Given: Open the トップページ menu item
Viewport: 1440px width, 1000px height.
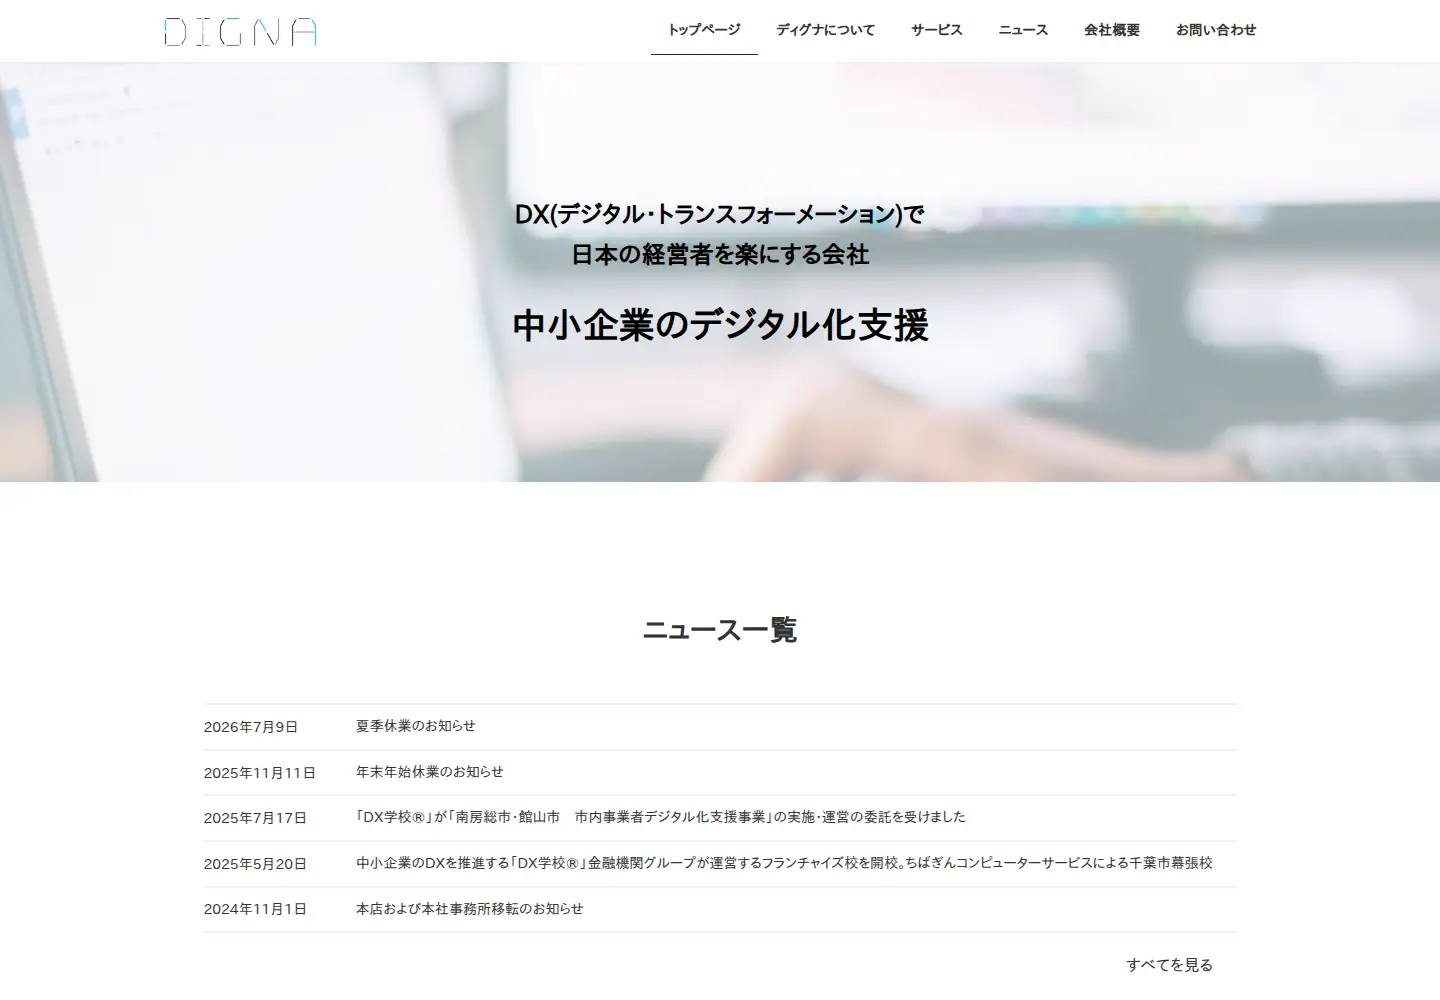Looking at the screenshot, I should click(704, 30).
